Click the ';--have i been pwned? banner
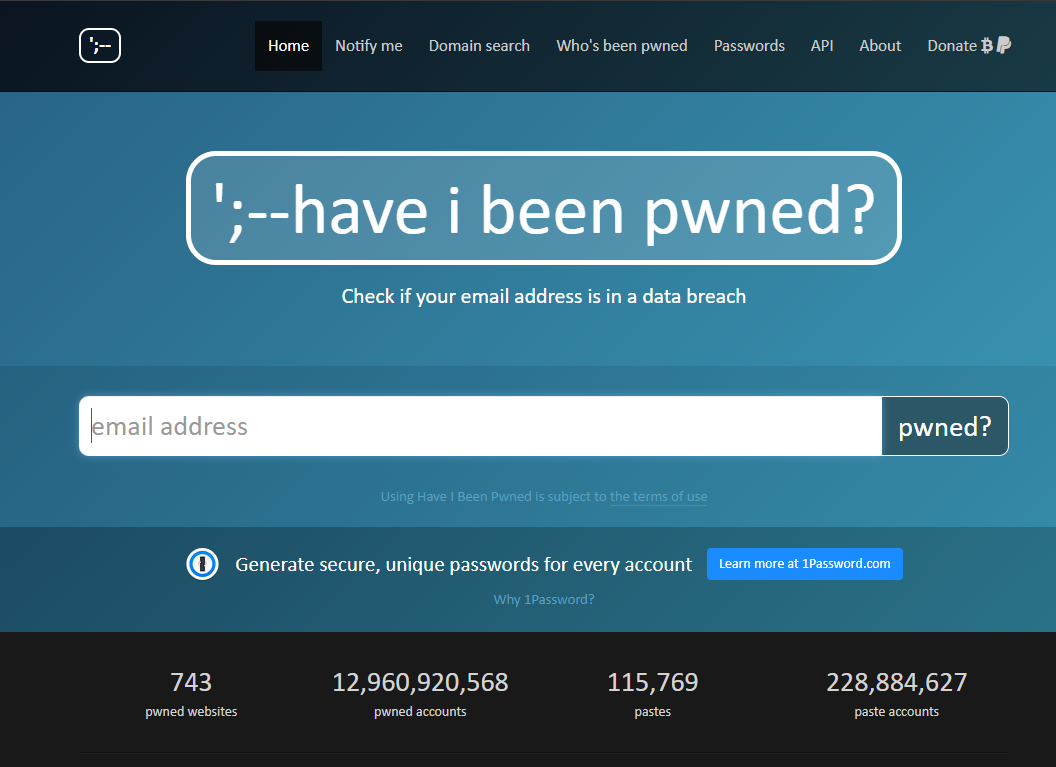Viewport: 1056px width, 767px height. coord(543,208)
